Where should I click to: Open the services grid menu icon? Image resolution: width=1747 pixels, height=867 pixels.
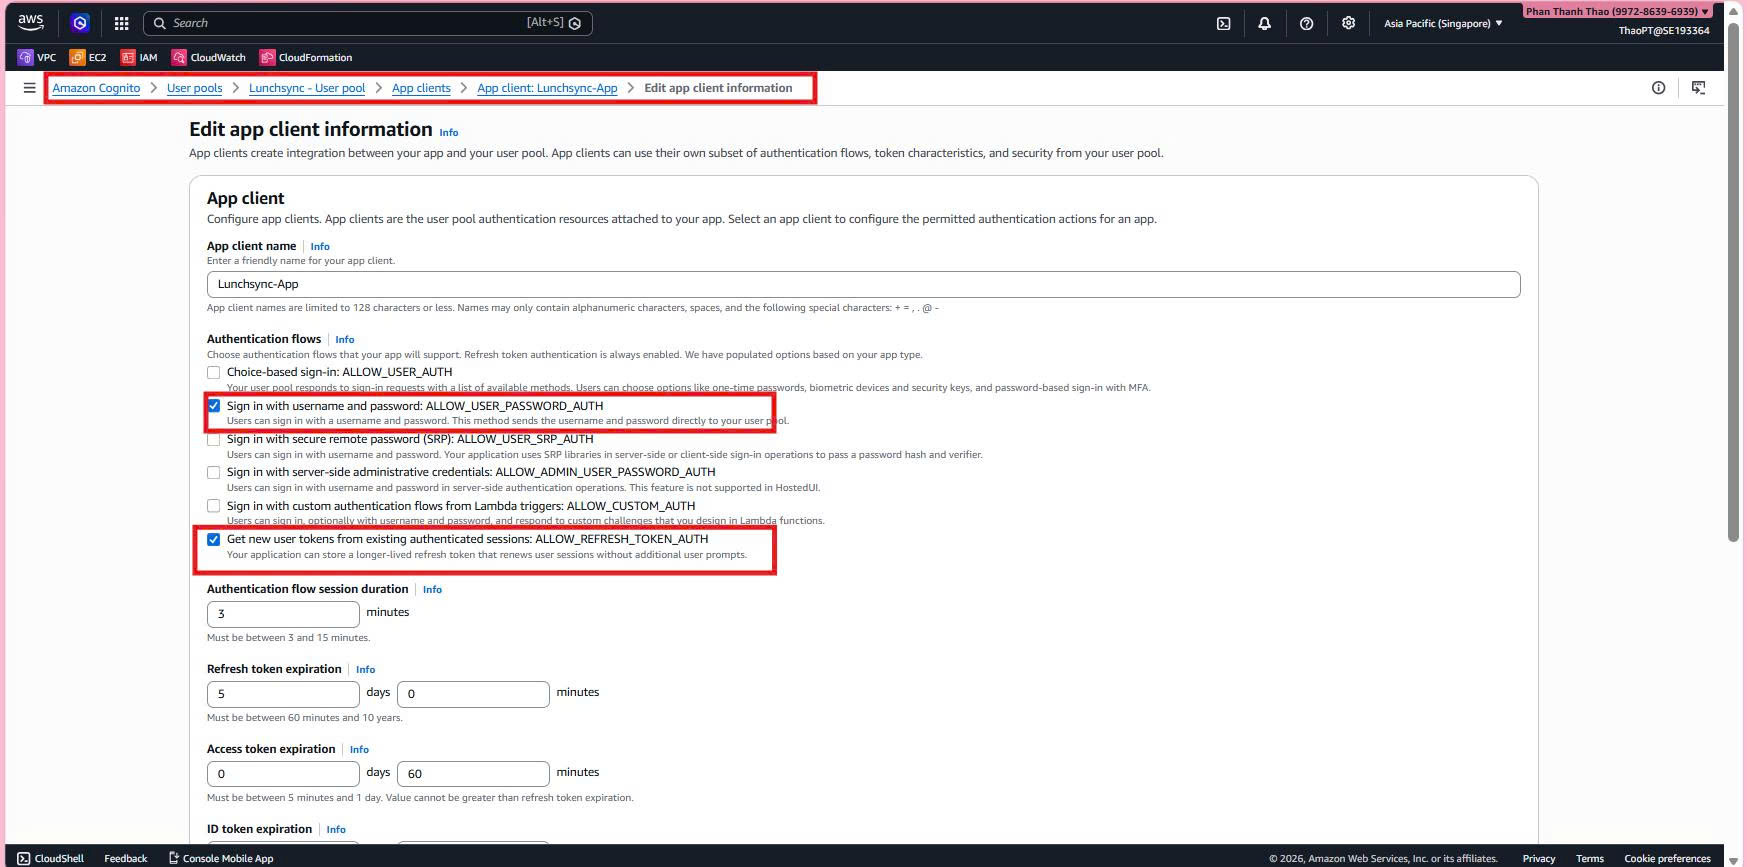tap(121, 23)
